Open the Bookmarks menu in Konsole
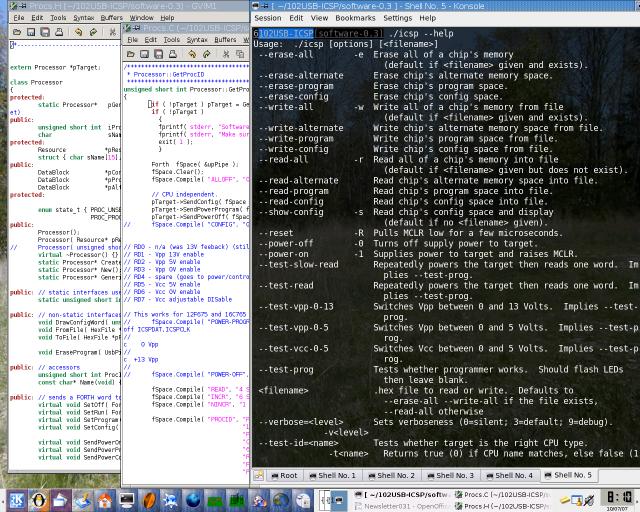Viewport: 640px width, 512px height. [355, 18]
